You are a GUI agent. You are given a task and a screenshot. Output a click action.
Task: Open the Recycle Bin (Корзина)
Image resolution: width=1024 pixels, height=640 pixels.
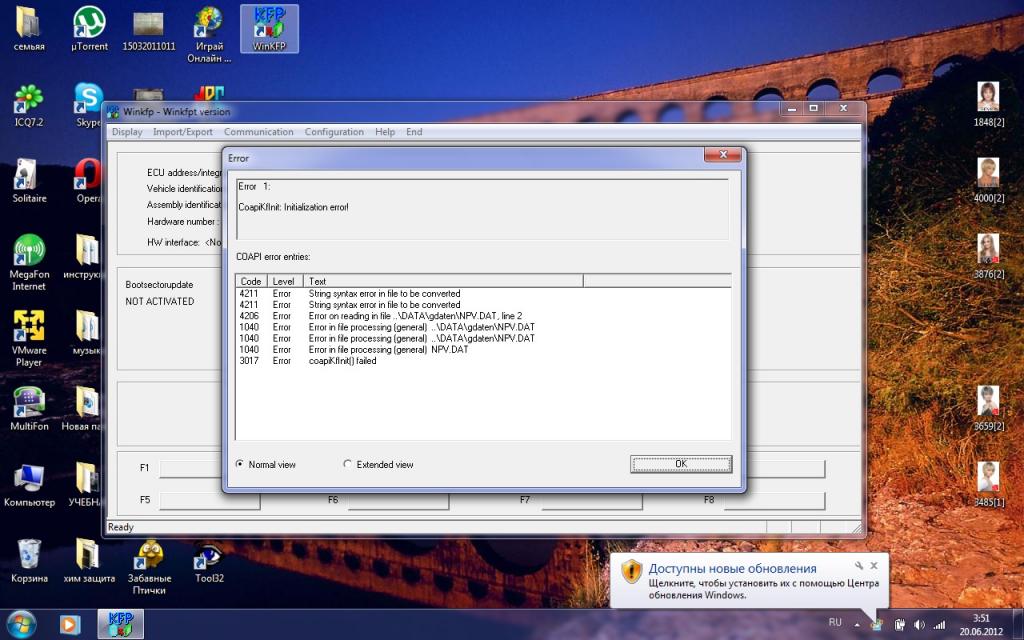coord(29,559)
